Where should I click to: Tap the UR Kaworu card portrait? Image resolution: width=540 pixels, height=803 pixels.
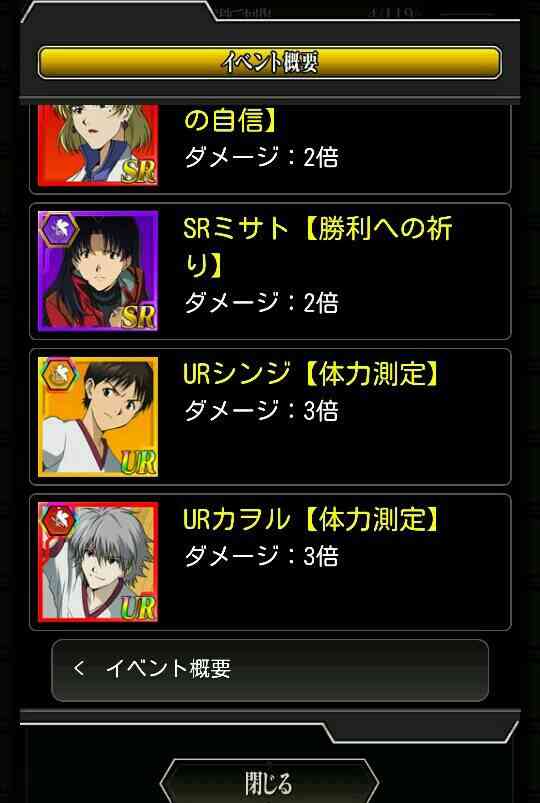(98, 562)
